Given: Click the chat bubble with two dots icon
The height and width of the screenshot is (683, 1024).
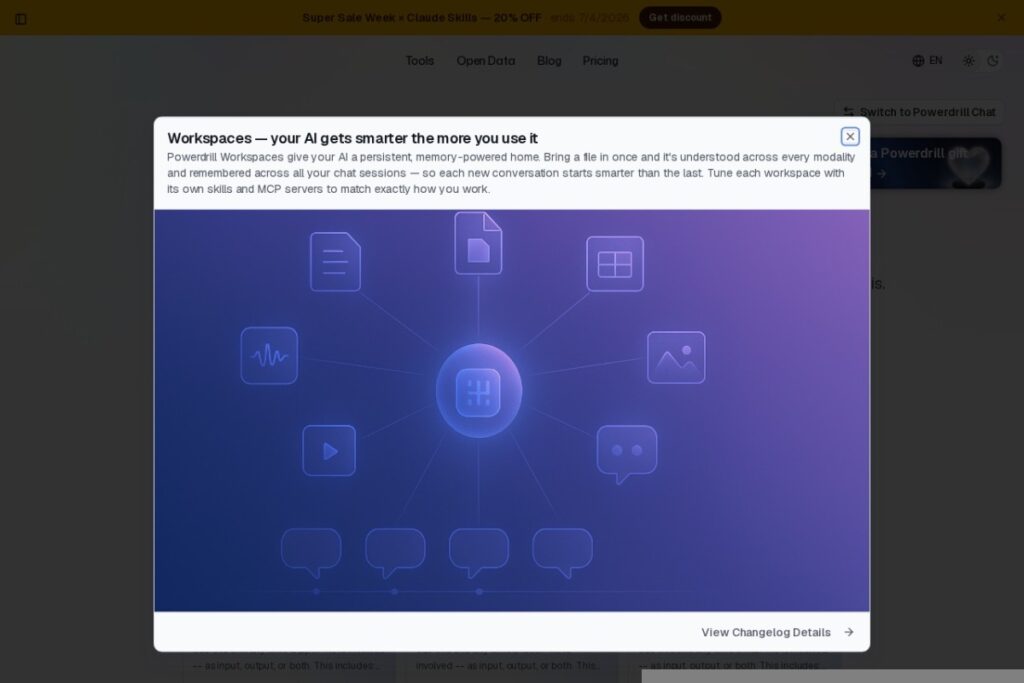Looking at the screenshot, I should coord(626,454).
